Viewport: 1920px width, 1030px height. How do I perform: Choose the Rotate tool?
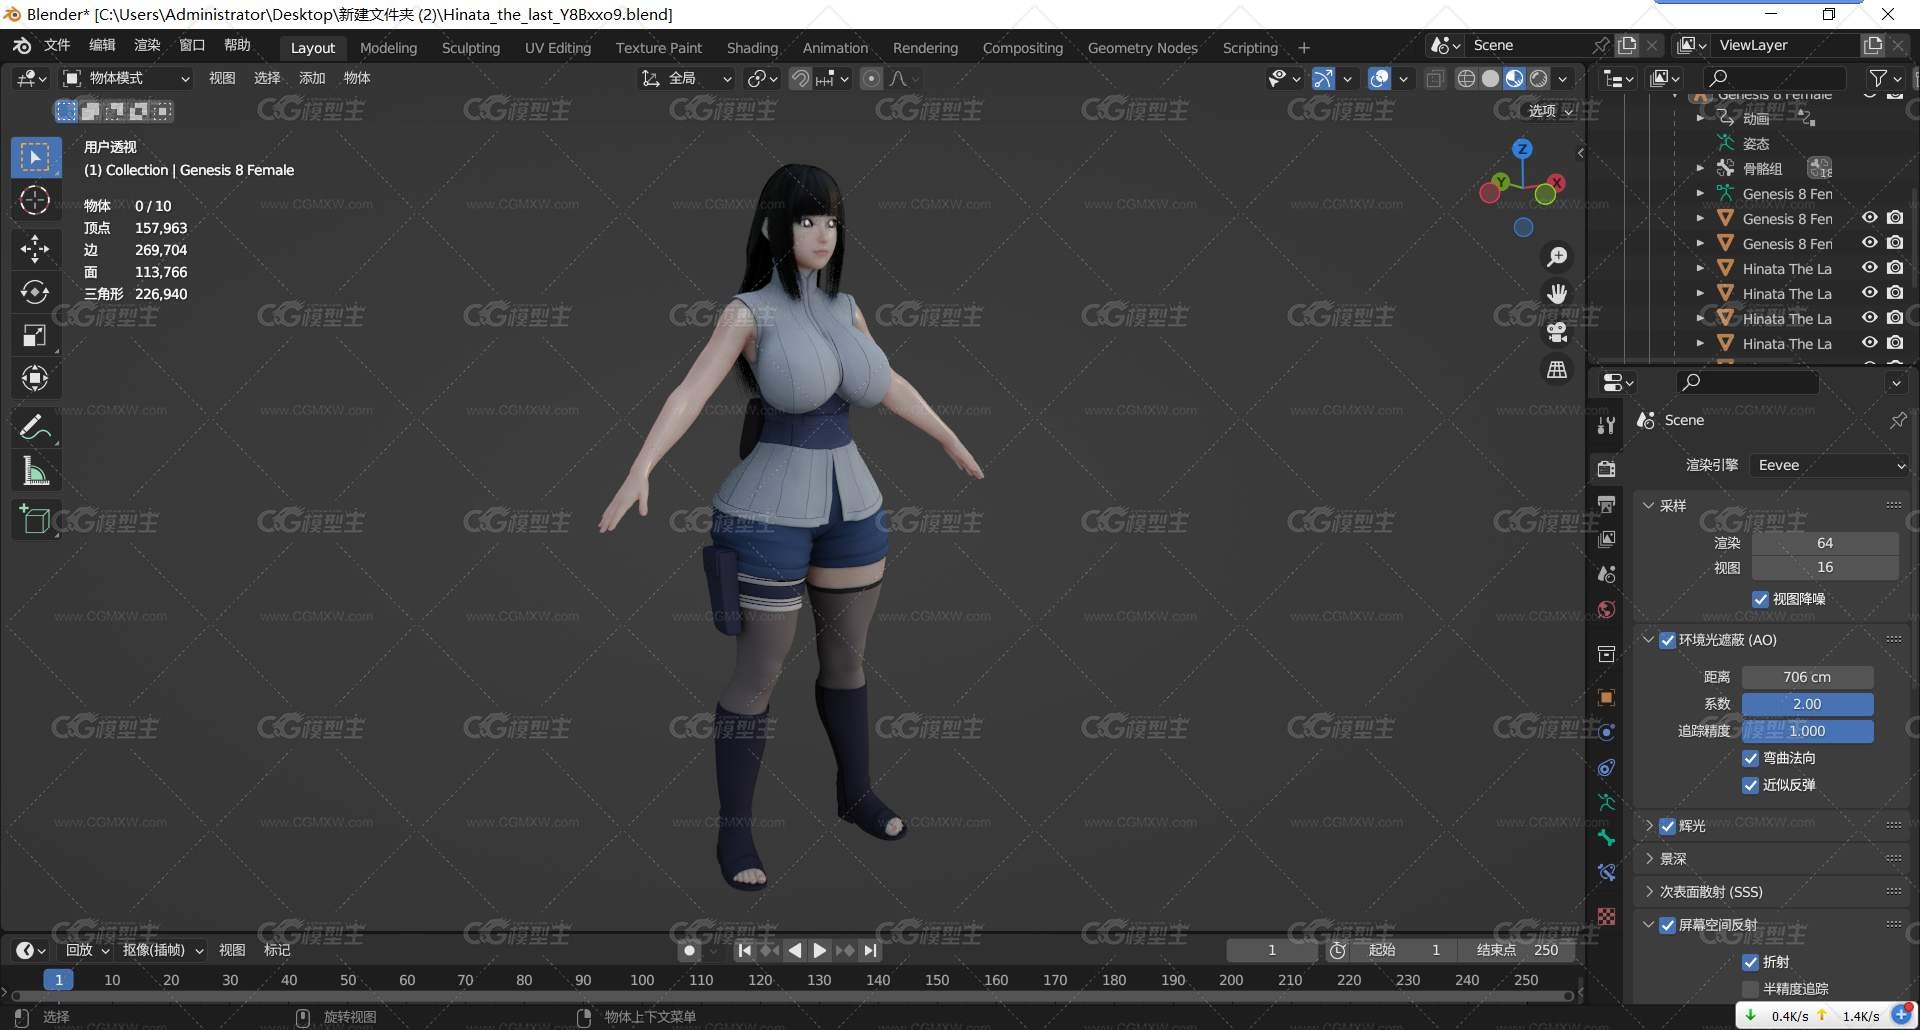pos(35,292)
